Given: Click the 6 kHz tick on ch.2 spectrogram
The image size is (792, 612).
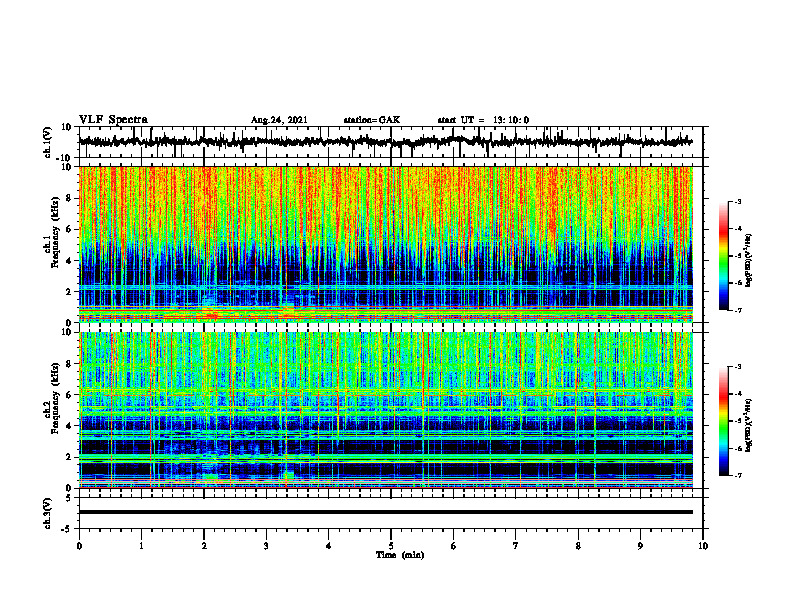Looking at the screenshot, I should coord(69,395).
